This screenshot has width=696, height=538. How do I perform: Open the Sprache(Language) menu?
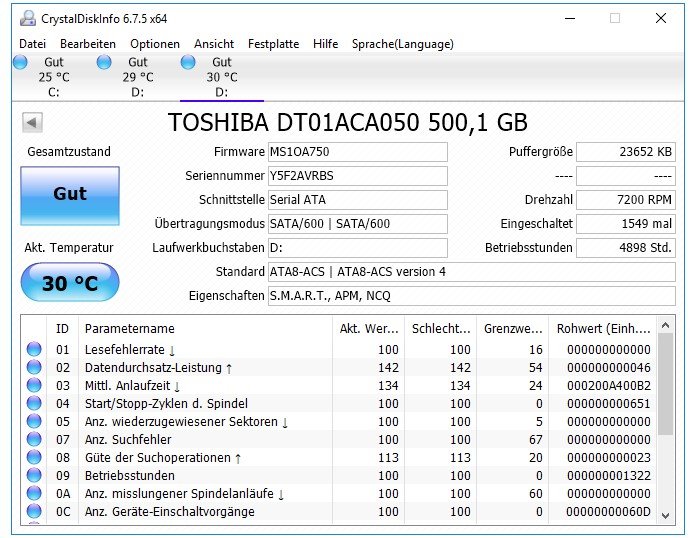pyautogui.click(x=403, y=44)
